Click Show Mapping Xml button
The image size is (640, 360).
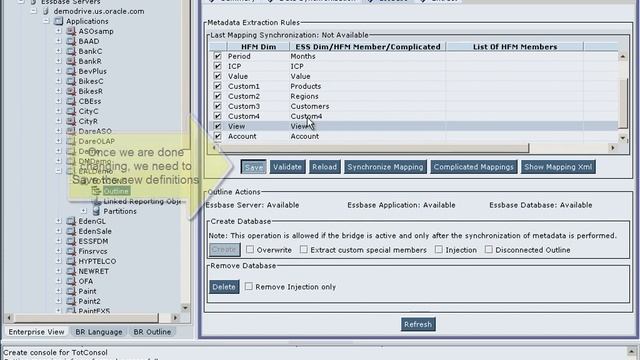coord(558,167)
